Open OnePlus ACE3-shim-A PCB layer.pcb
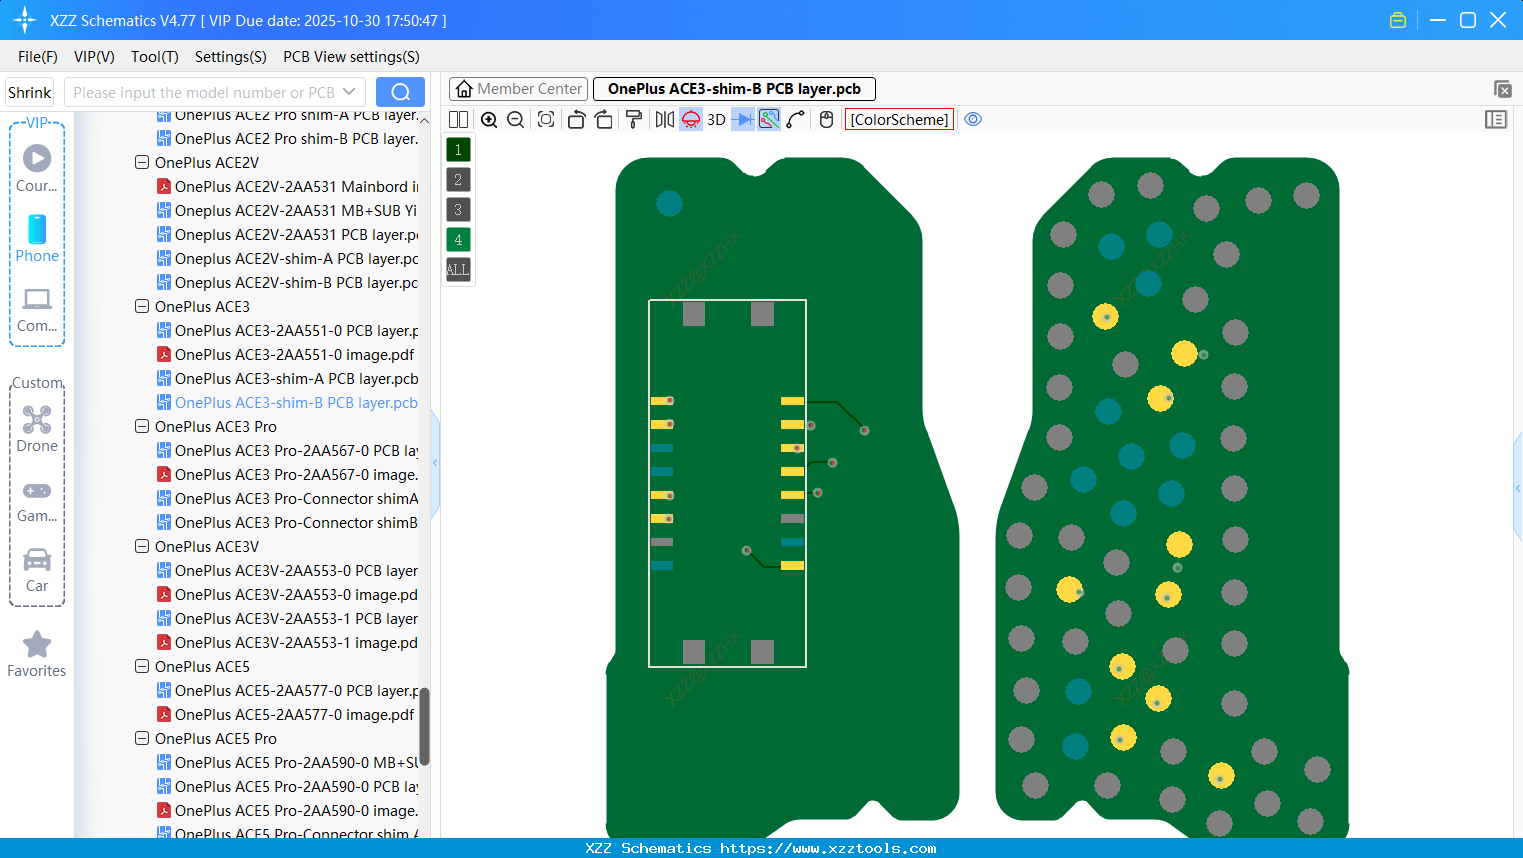 point(288,378)
